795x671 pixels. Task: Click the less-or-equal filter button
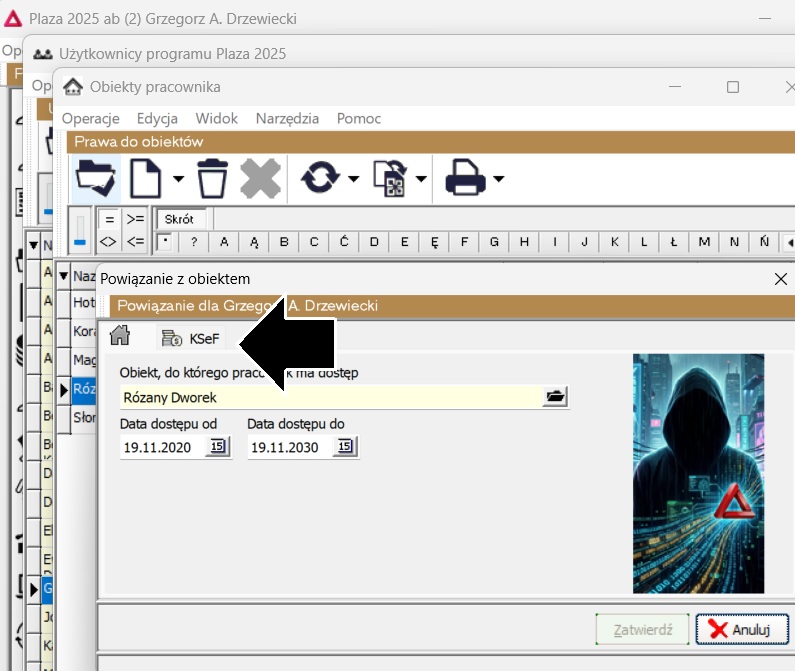pyautogui.click(x=135, y=242)
